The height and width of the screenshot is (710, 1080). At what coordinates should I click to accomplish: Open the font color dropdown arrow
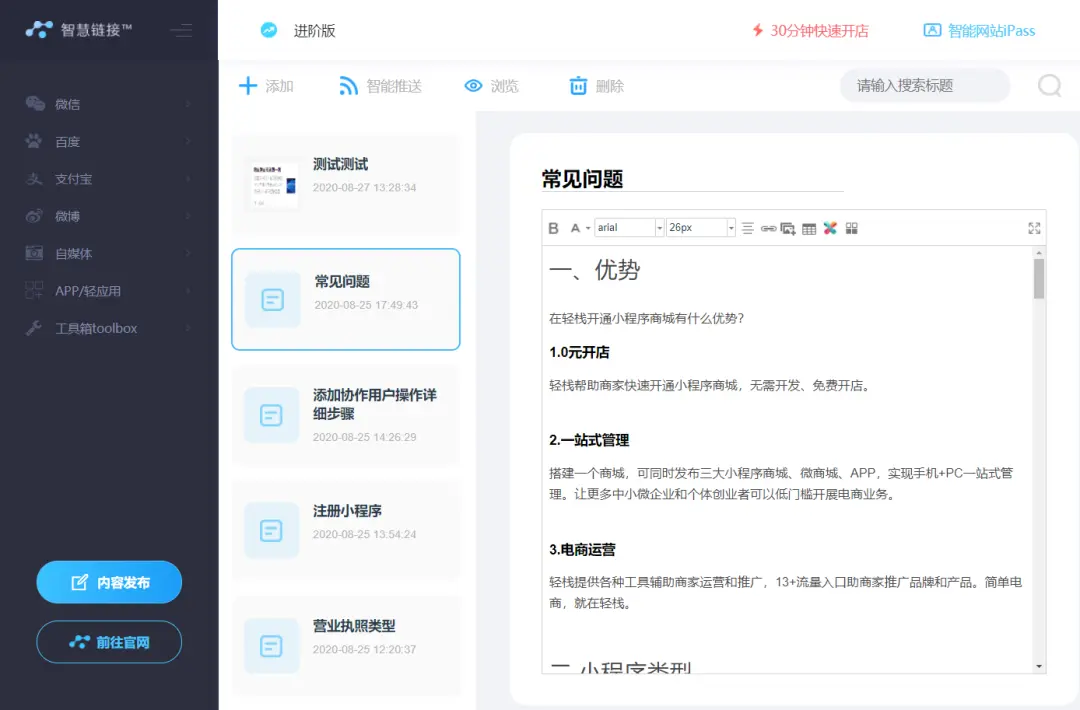click(x=588, y=229)
